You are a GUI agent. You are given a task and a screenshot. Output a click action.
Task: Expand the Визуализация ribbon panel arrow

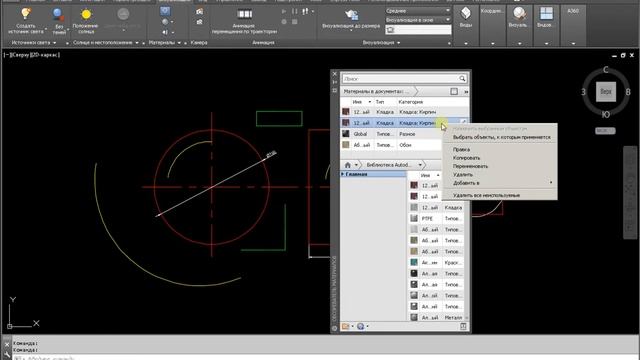[398, 43]
